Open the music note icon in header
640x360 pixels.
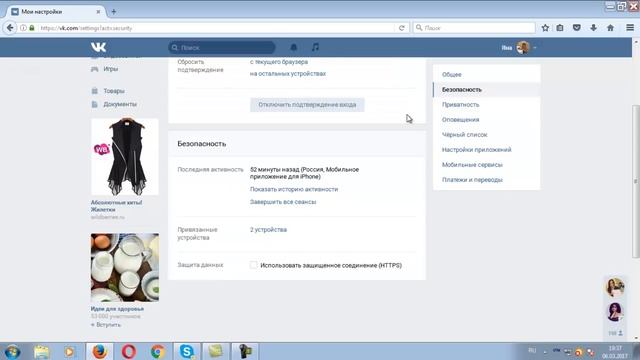[315, 47]
